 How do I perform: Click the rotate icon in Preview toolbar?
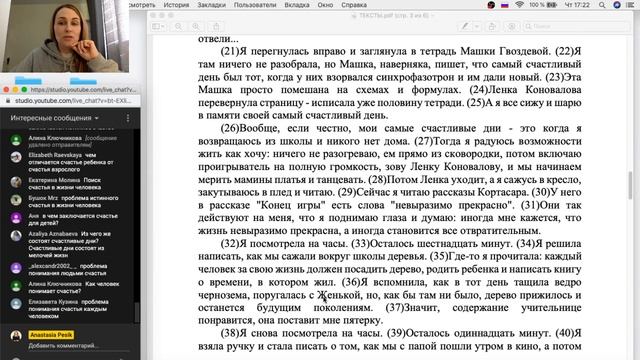tap(492, 27)
